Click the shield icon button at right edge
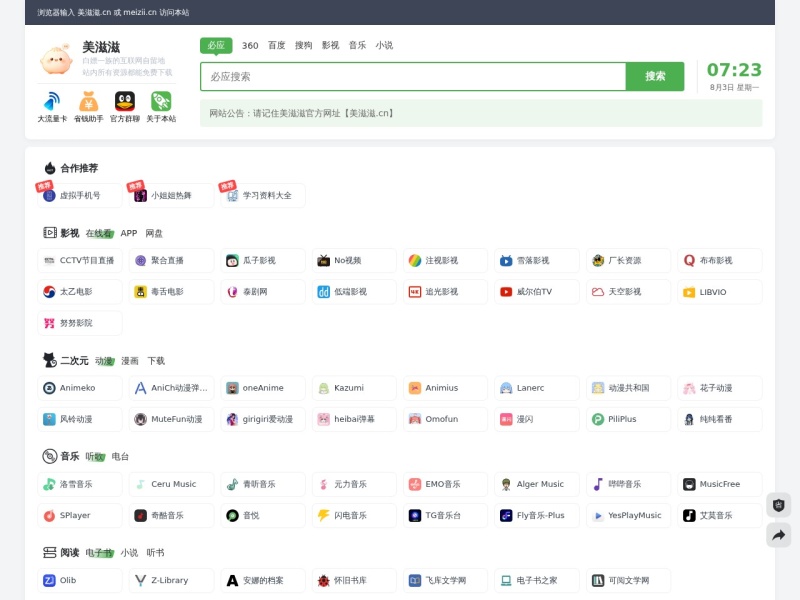 [x=779, y=505]
